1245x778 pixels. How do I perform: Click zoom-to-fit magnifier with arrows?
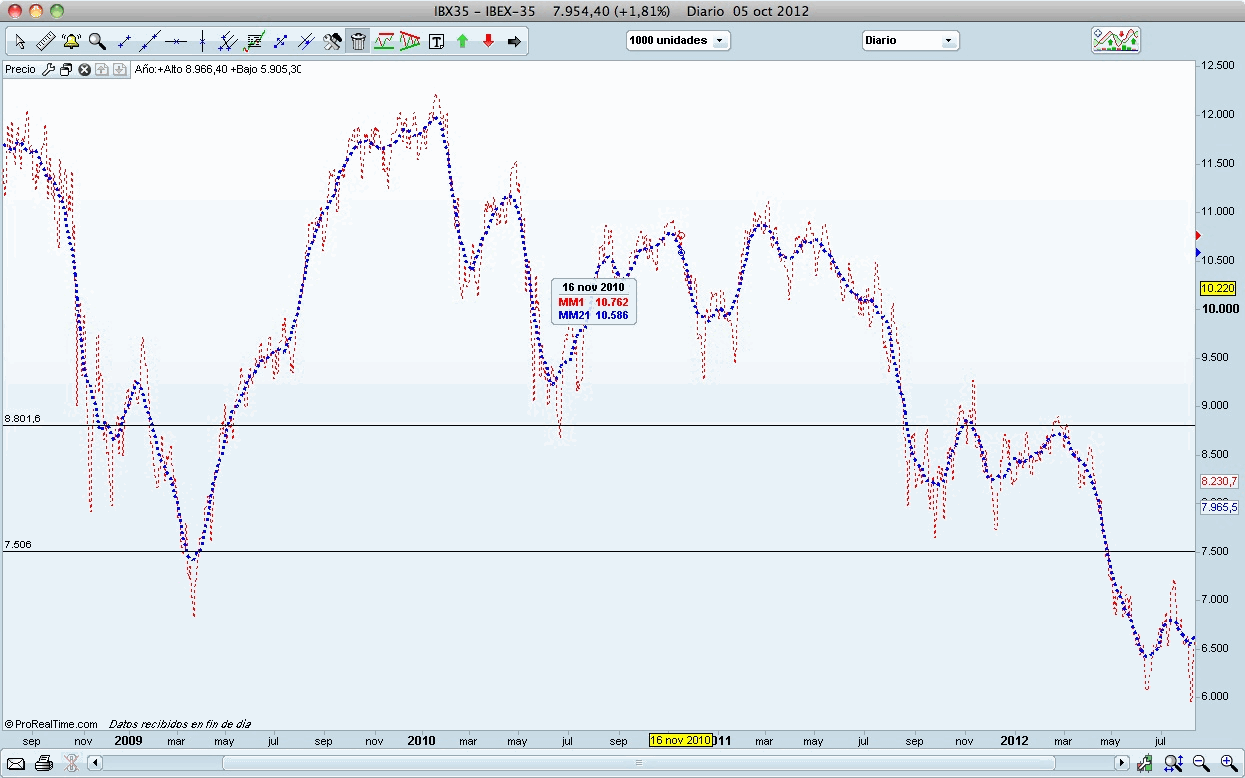point(1172,763)
